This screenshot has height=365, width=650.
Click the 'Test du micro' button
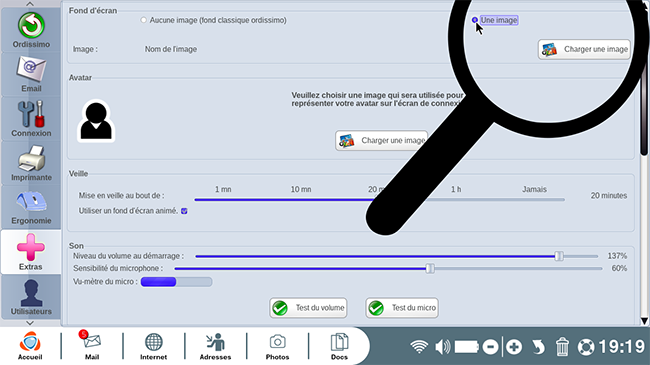pos(402,308)
